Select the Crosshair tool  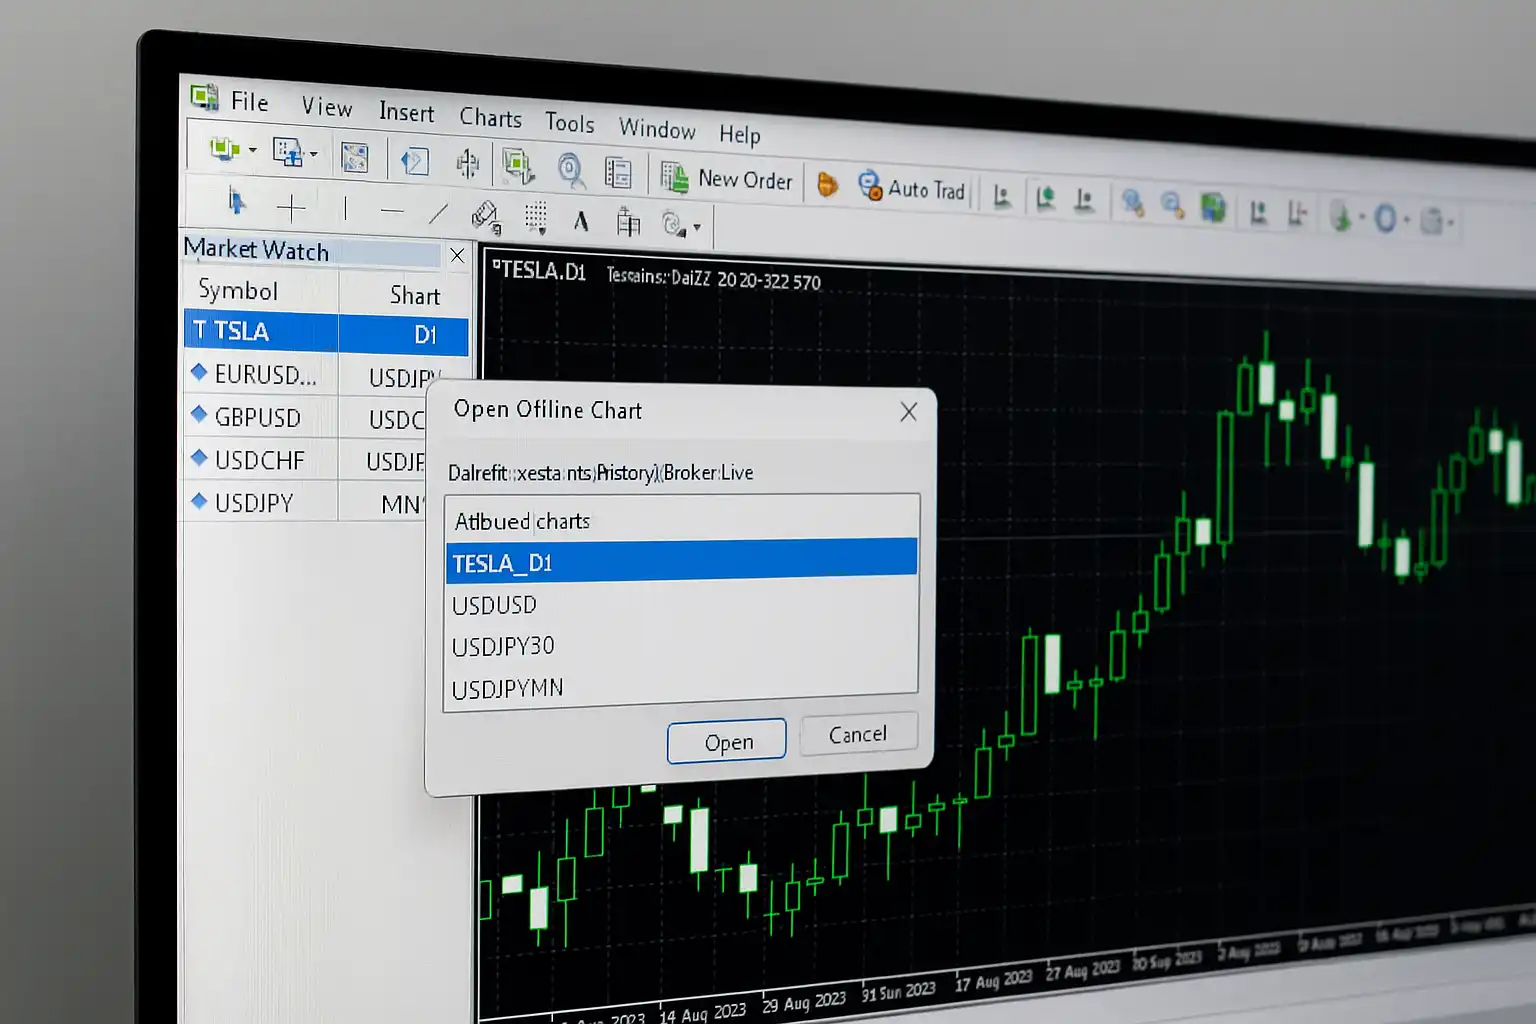291,208
